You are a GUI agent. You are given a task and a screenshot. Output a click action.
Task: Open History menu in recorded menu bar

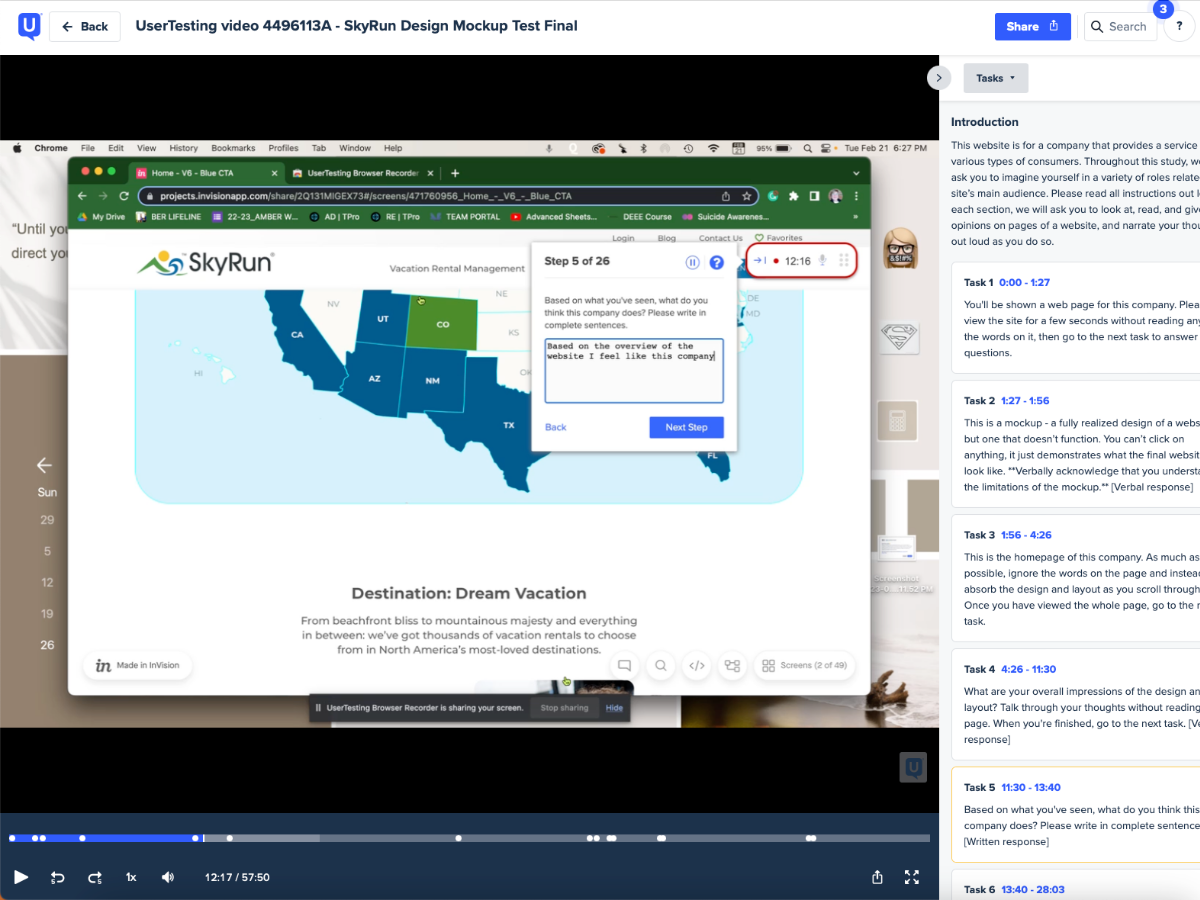[184, 148]
